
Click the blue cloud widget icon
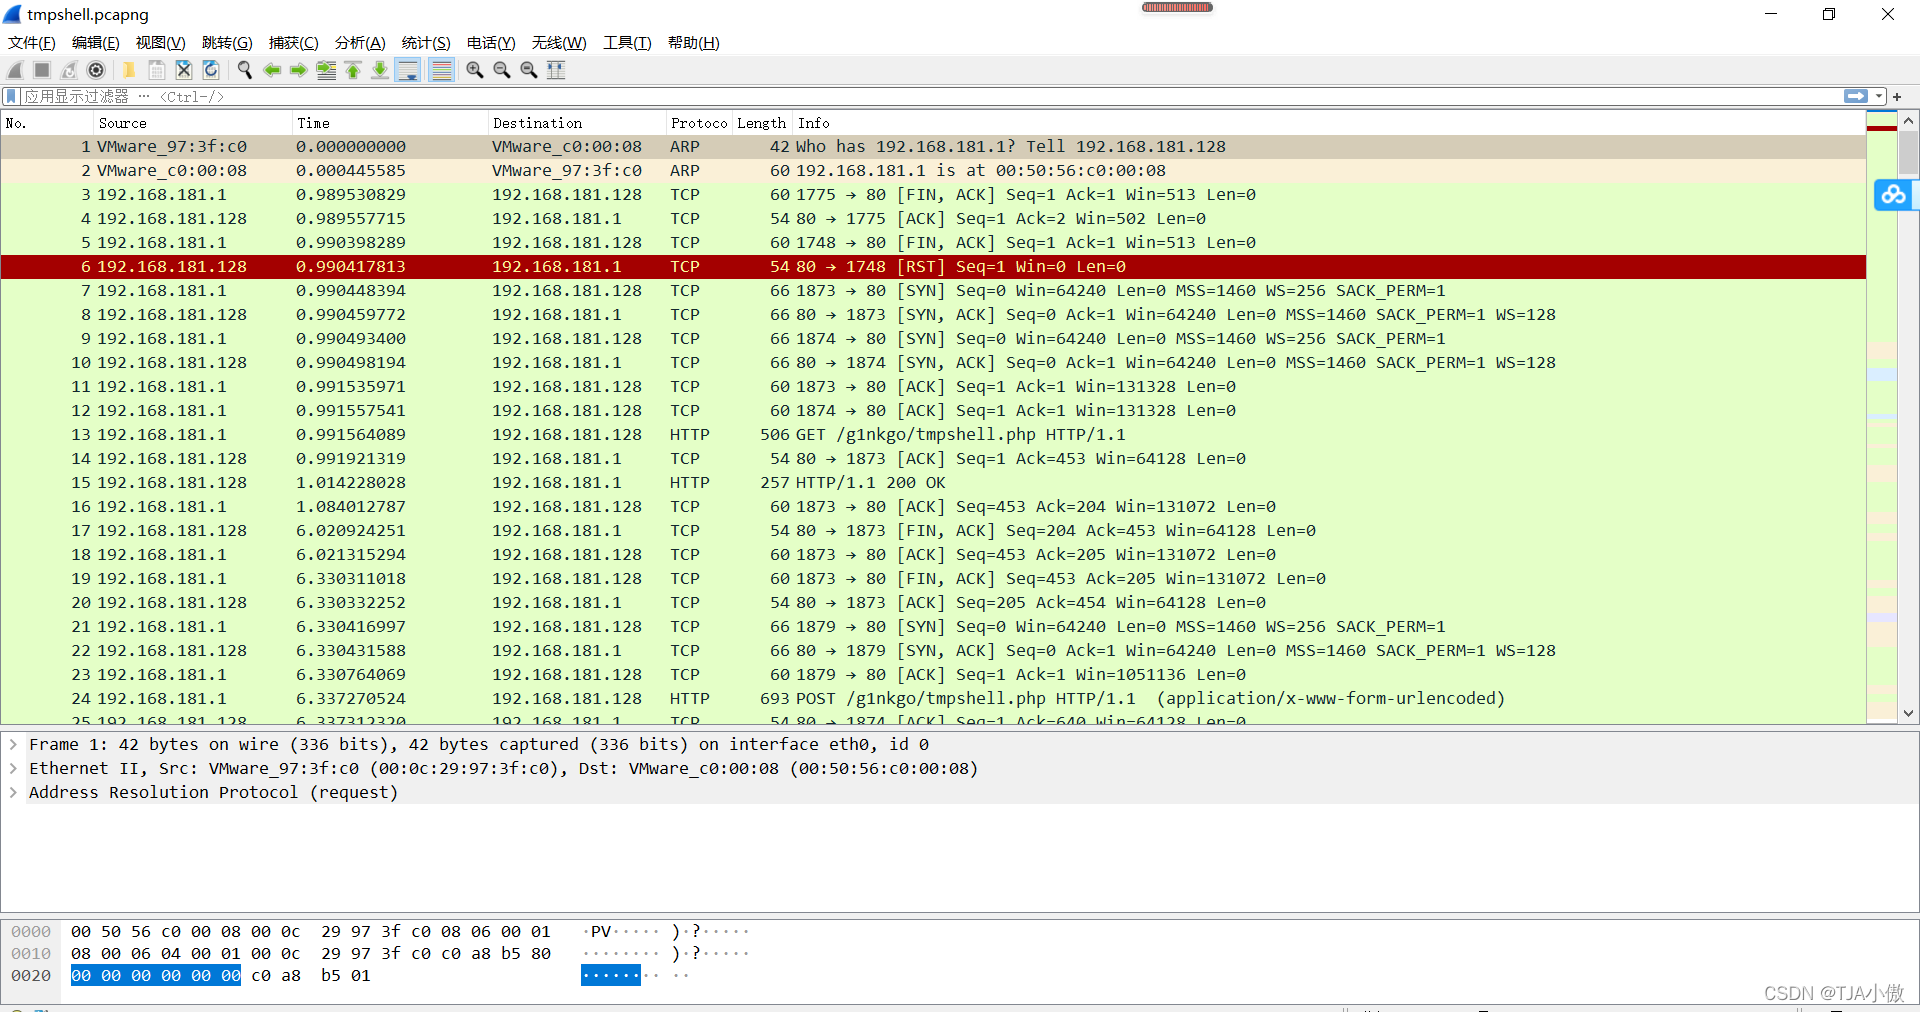1893,194
